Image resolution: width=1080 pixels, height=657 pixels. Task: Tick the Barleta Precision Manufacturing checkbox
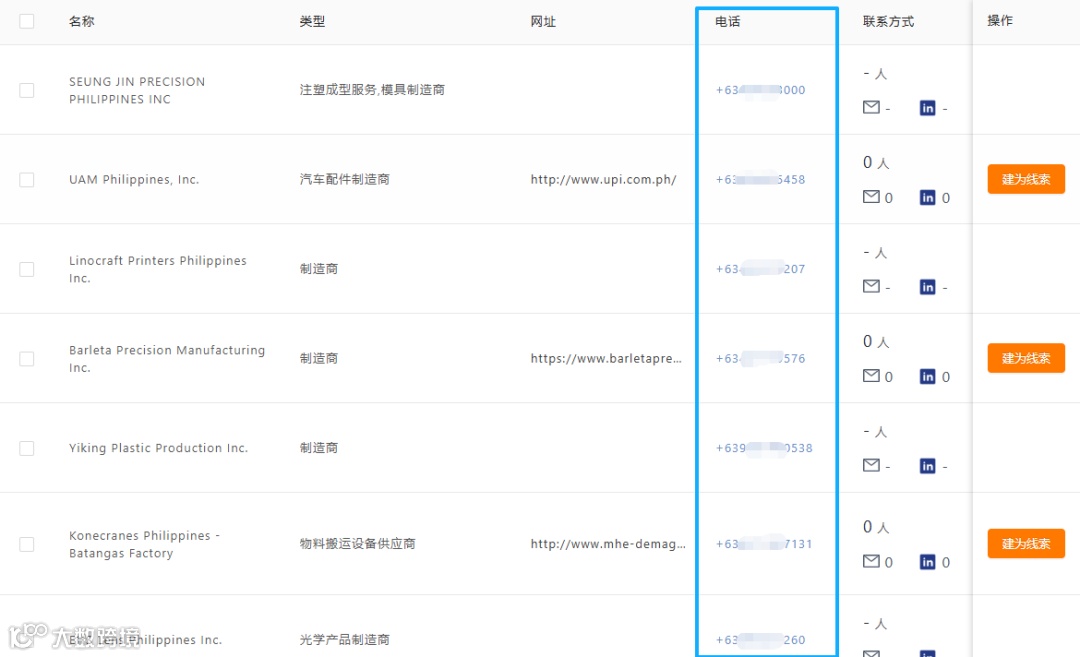27,359
